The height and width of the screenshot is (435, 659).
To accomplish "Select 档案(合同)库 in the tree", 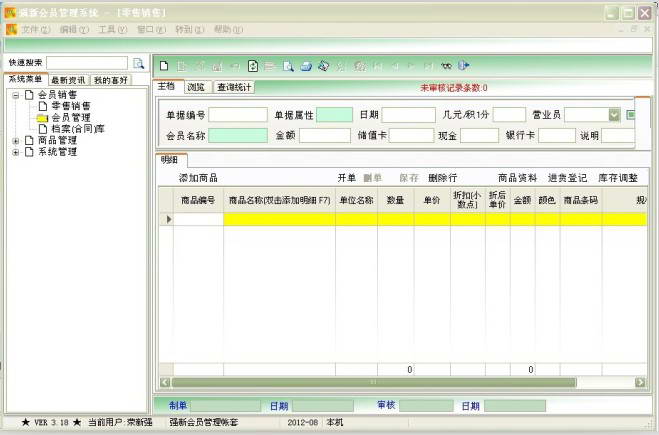I will (78, 129).
